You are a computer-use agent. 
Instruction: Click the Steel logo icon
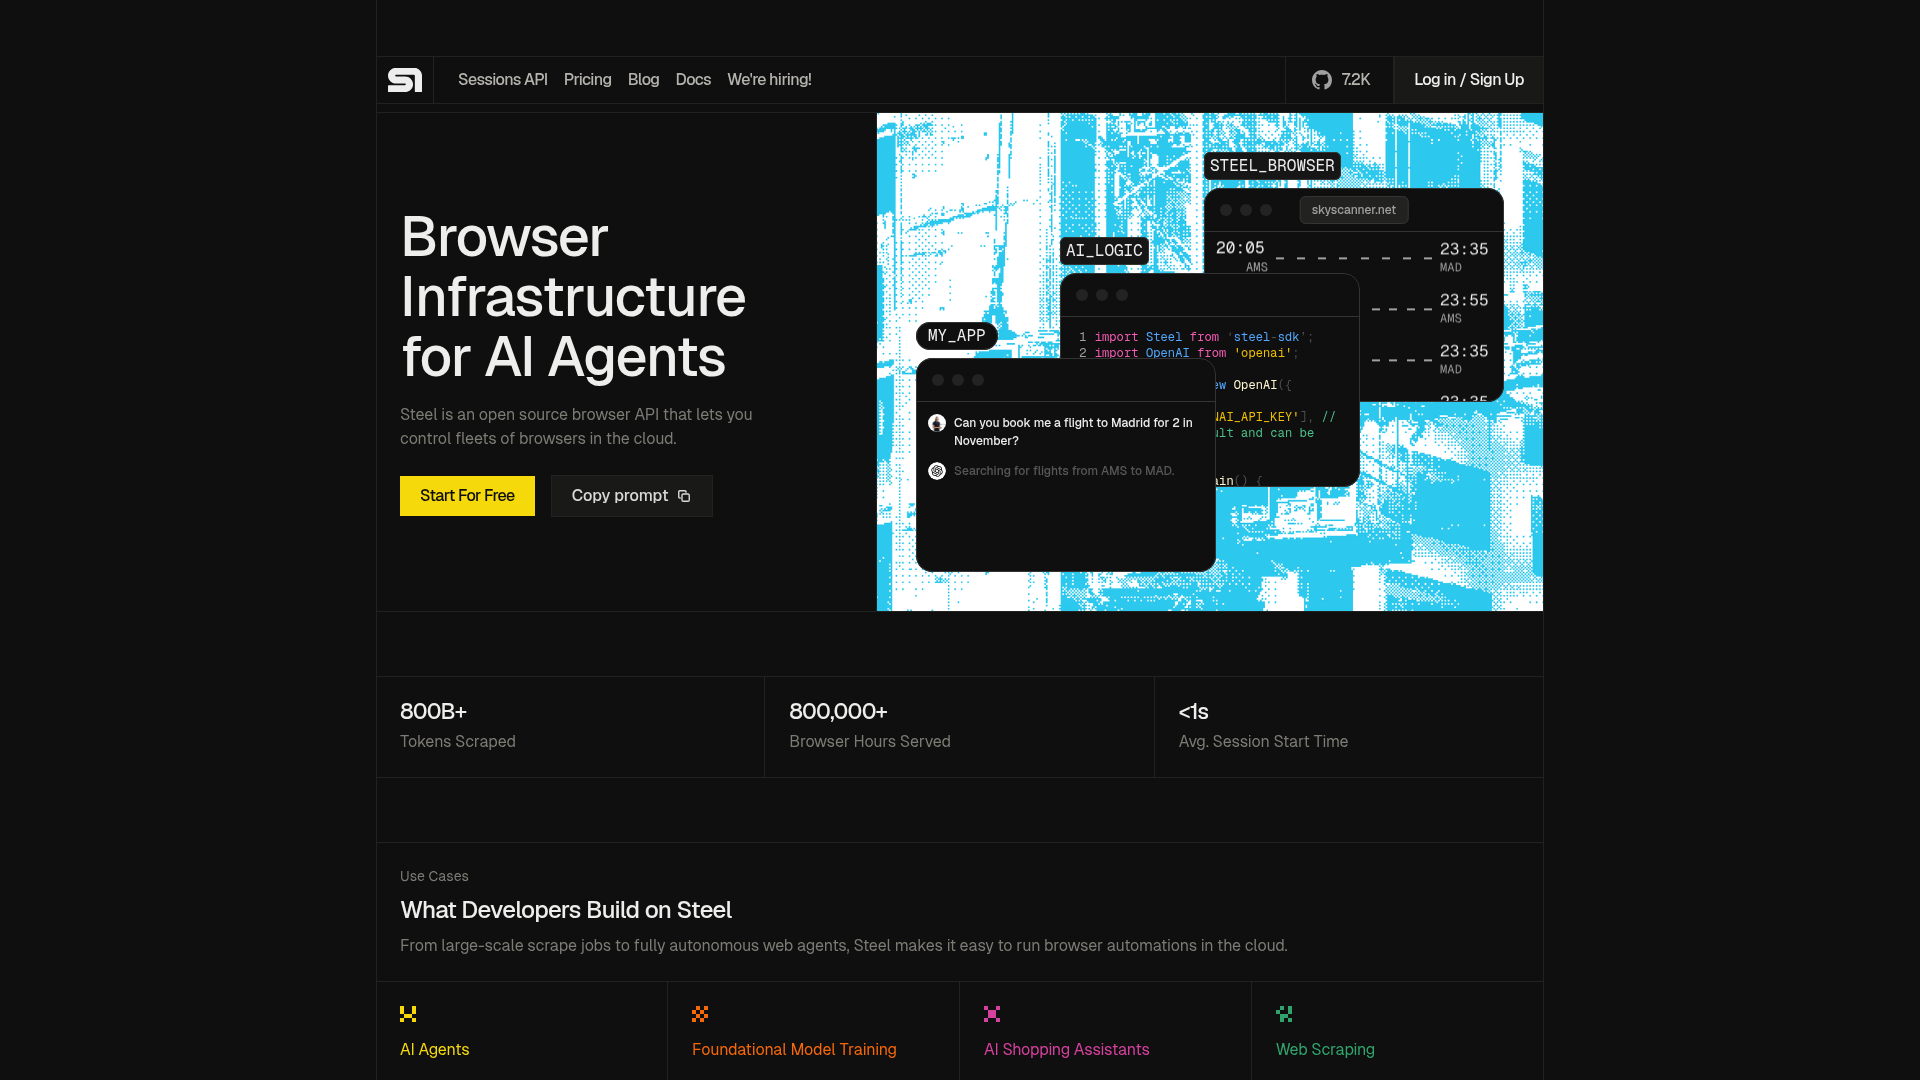[x=405, y=80]
